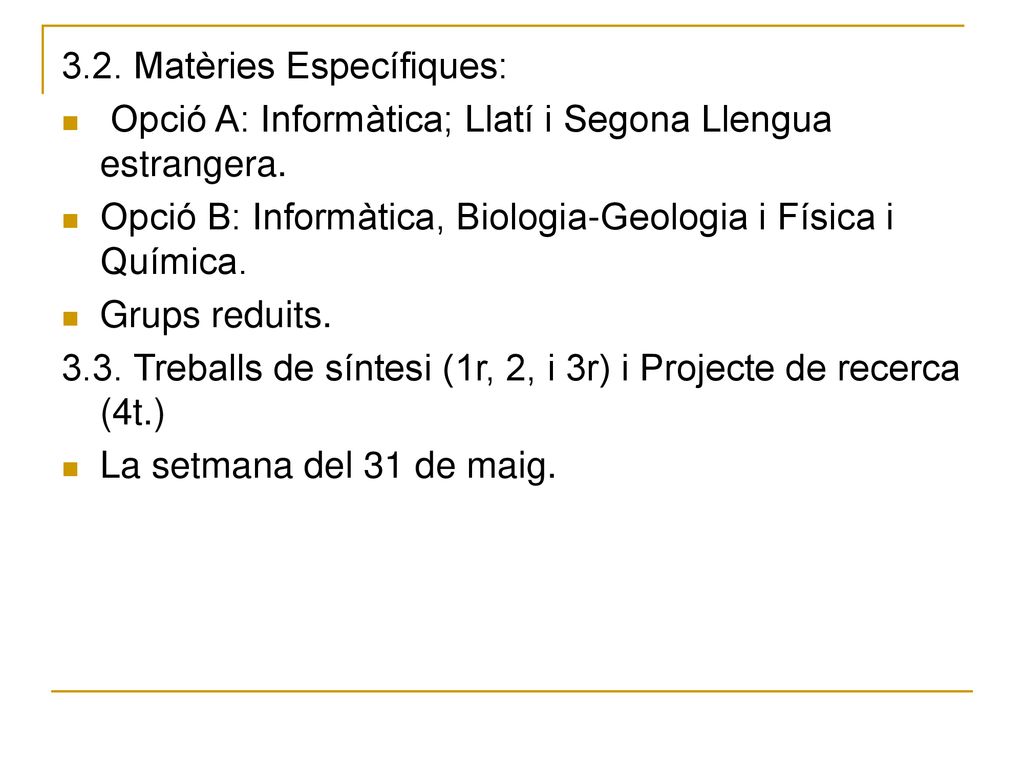Click the word 'estrangera.'

(x=193, y=166)
